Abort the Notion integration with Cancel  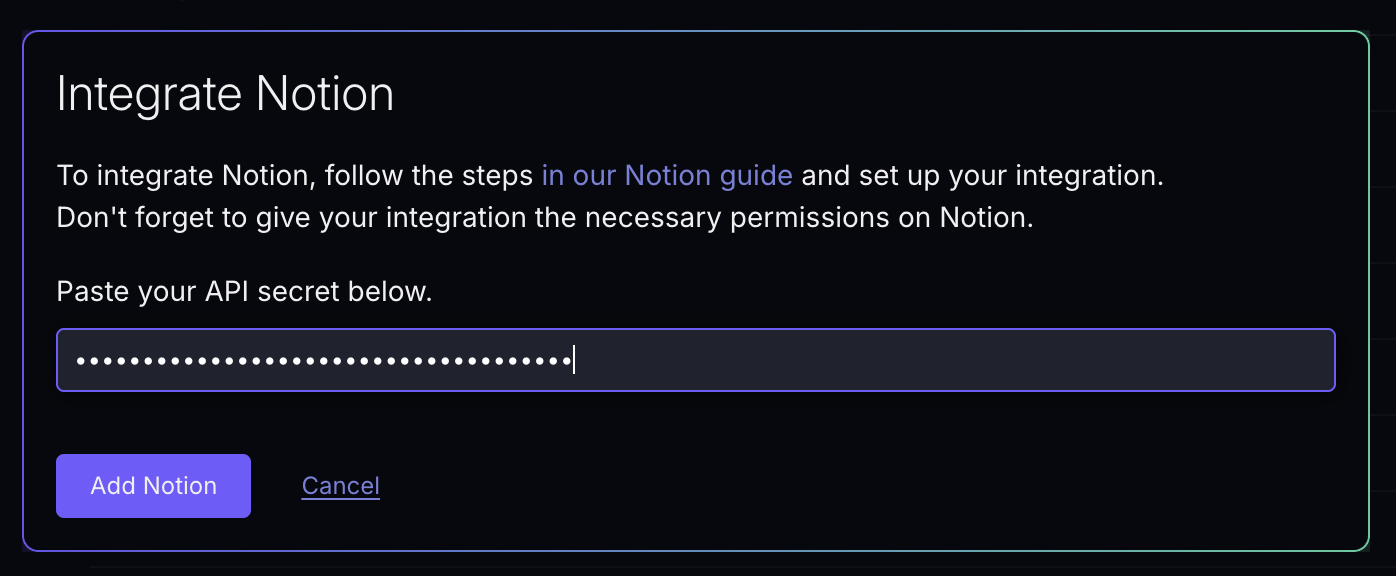[x=340, y=486]
